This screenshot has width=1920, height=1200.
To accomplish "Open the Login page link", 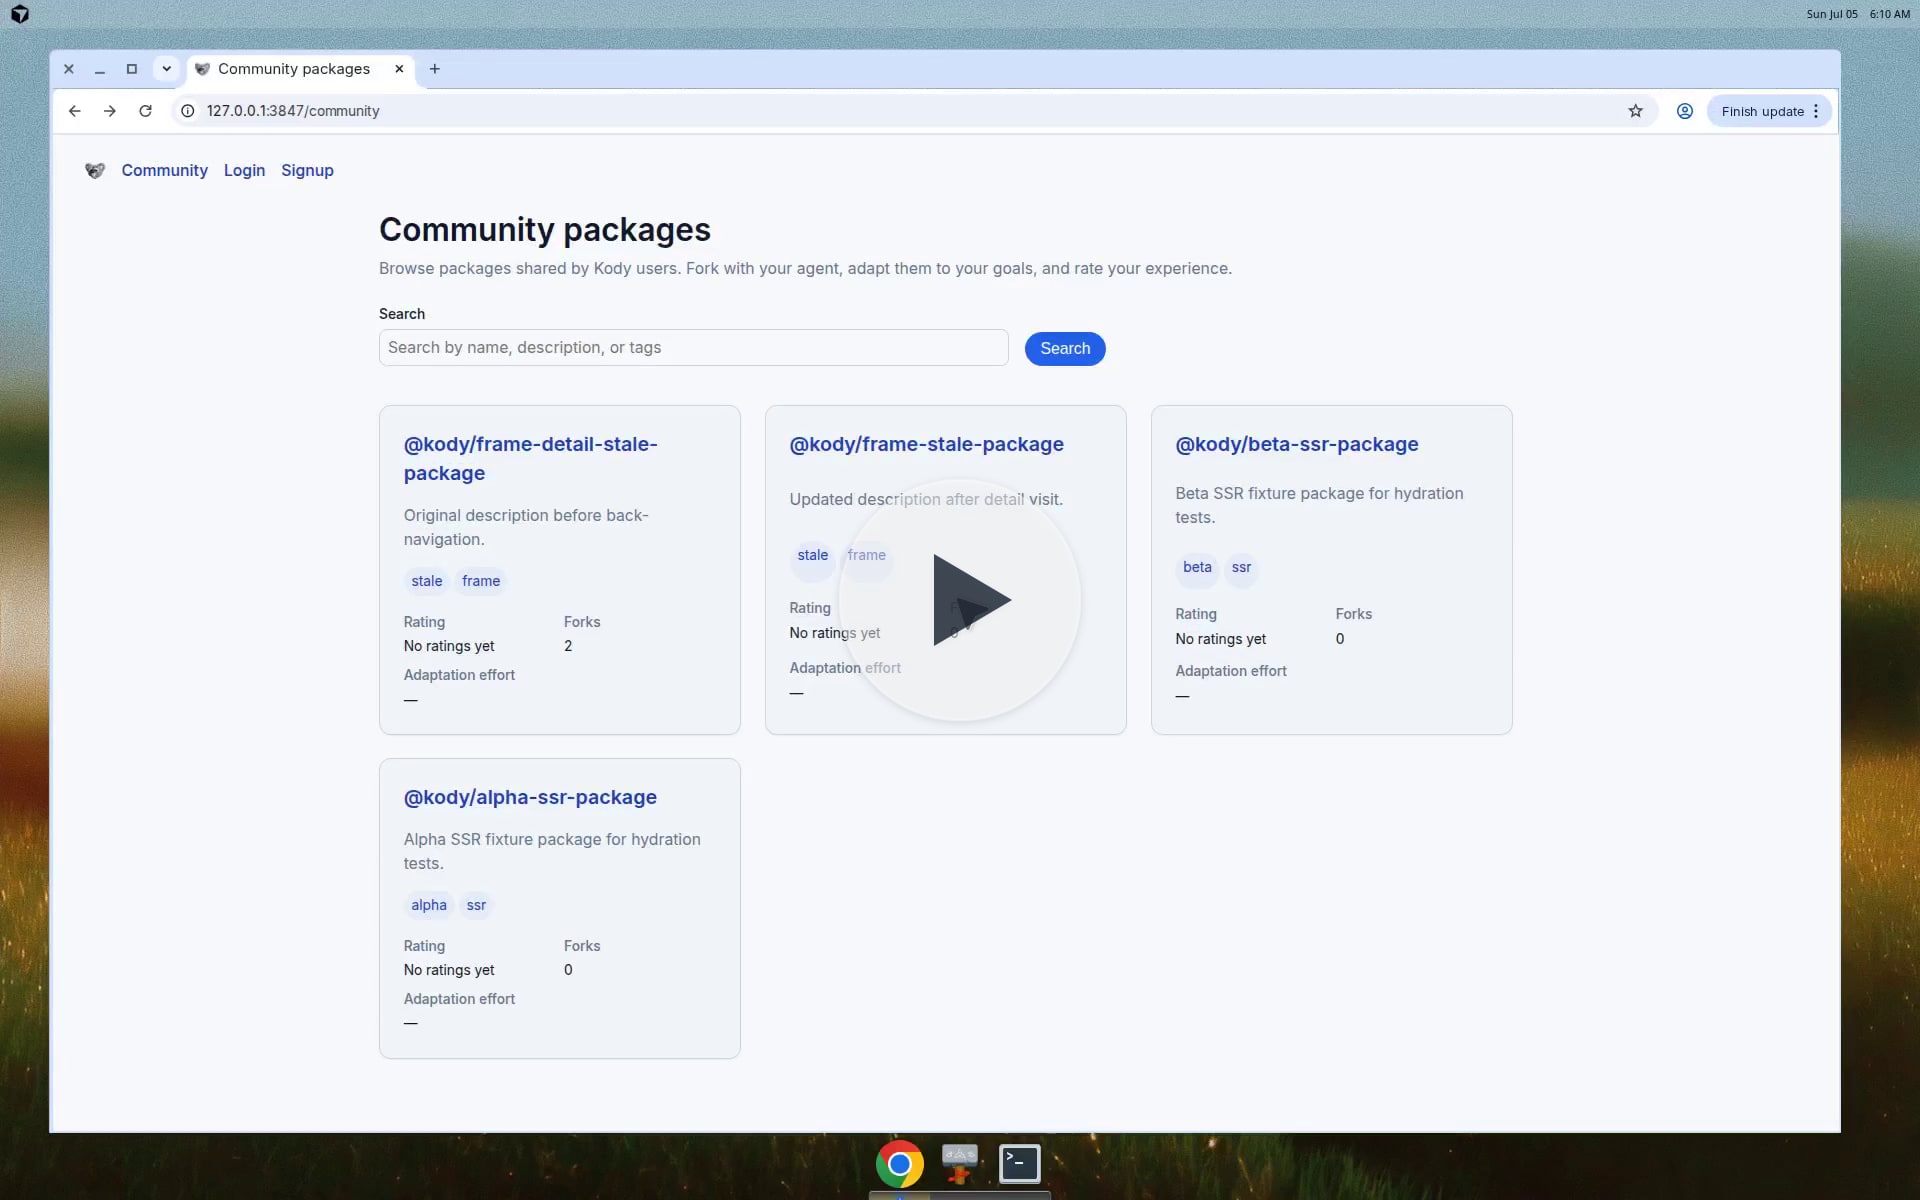I will coord(244,171).
